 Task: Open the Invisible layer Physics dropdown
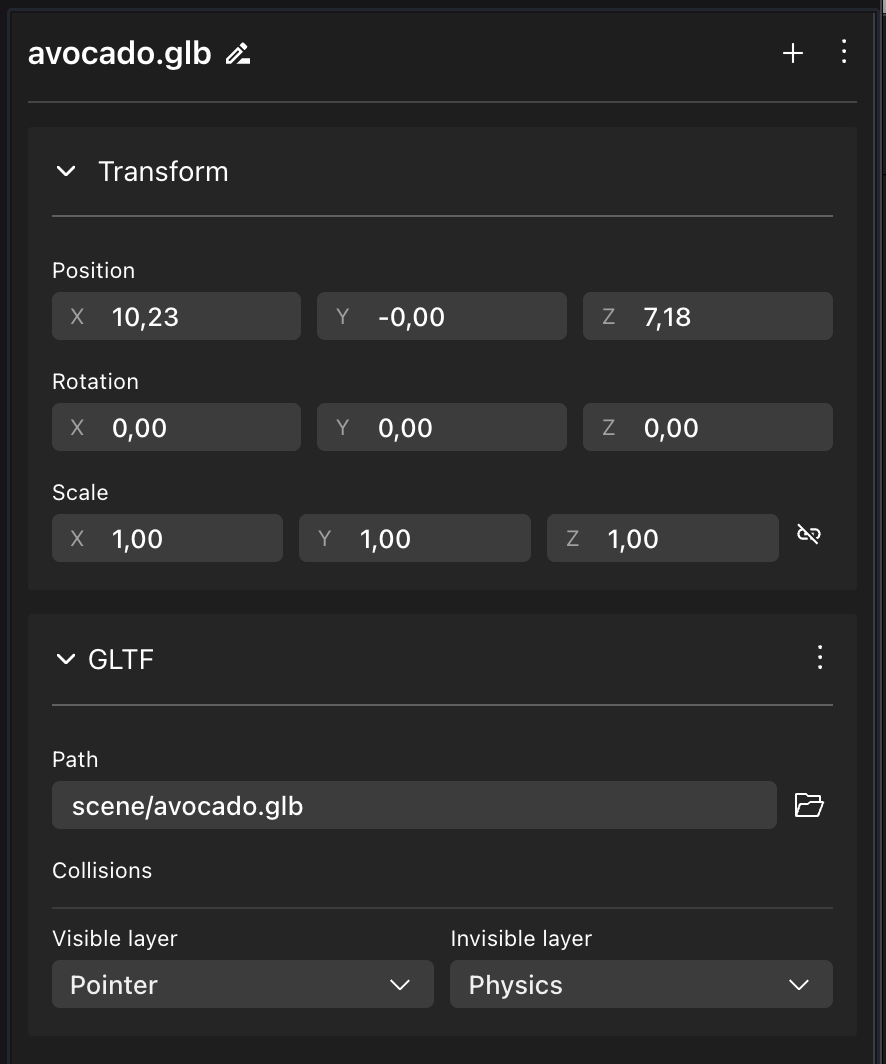click(x=641, y=985)
